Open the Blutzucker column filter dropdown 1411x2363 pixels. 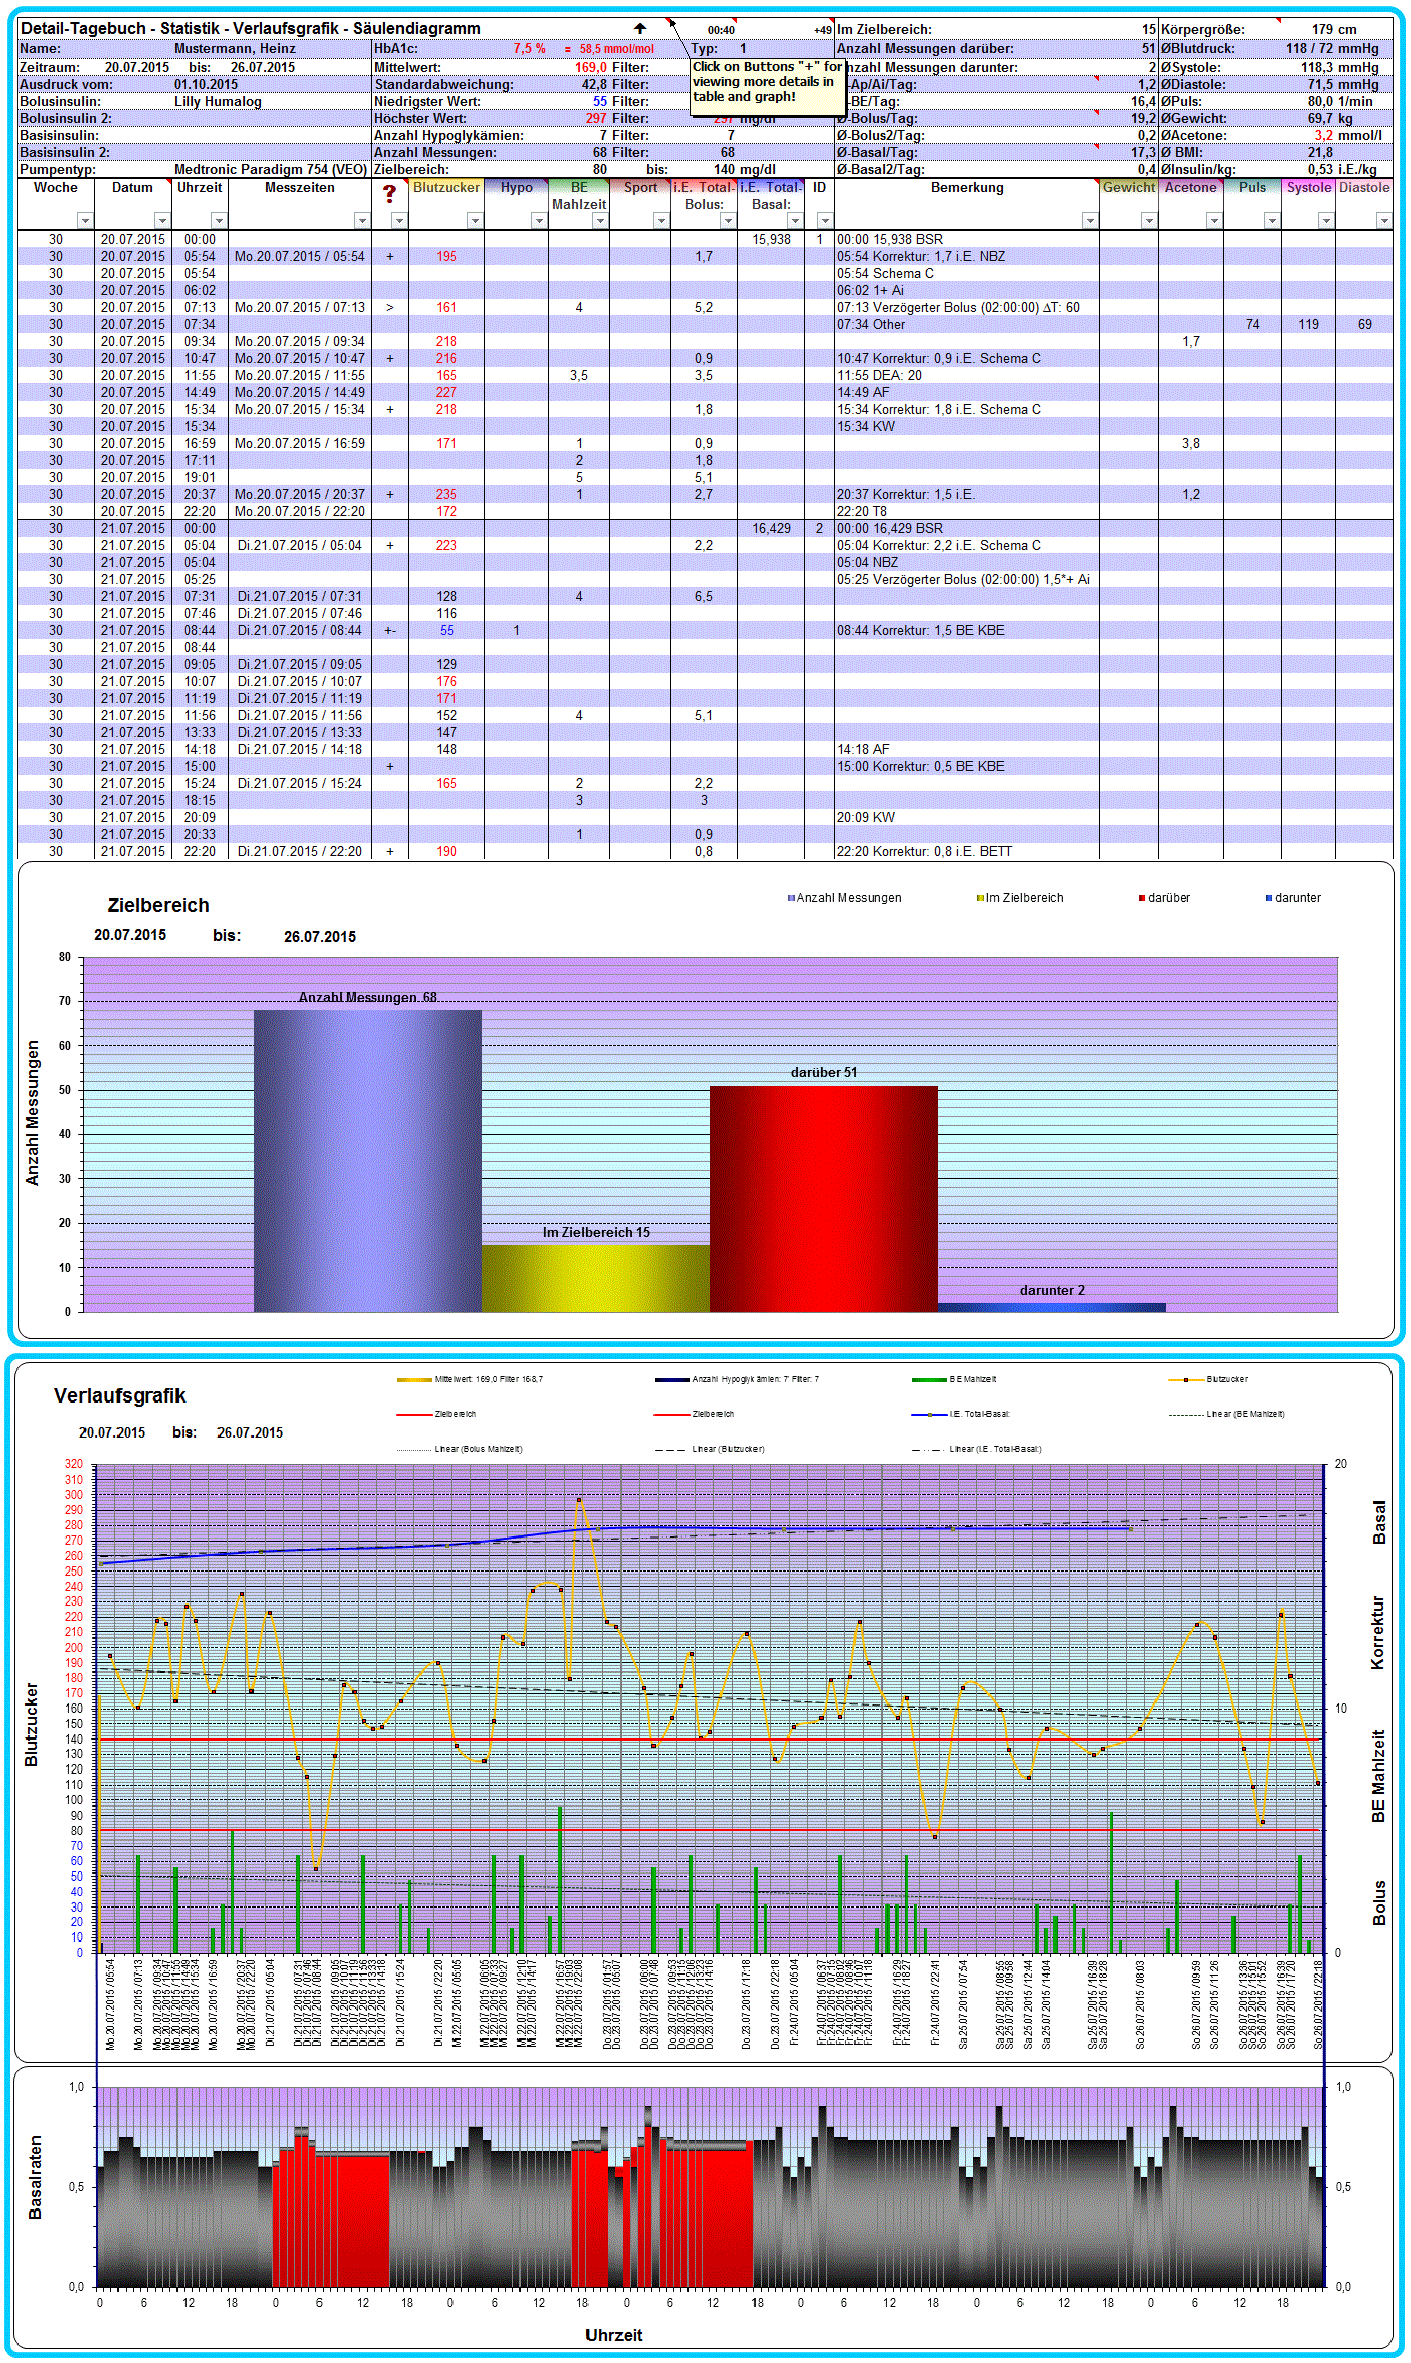pos(475,221)
